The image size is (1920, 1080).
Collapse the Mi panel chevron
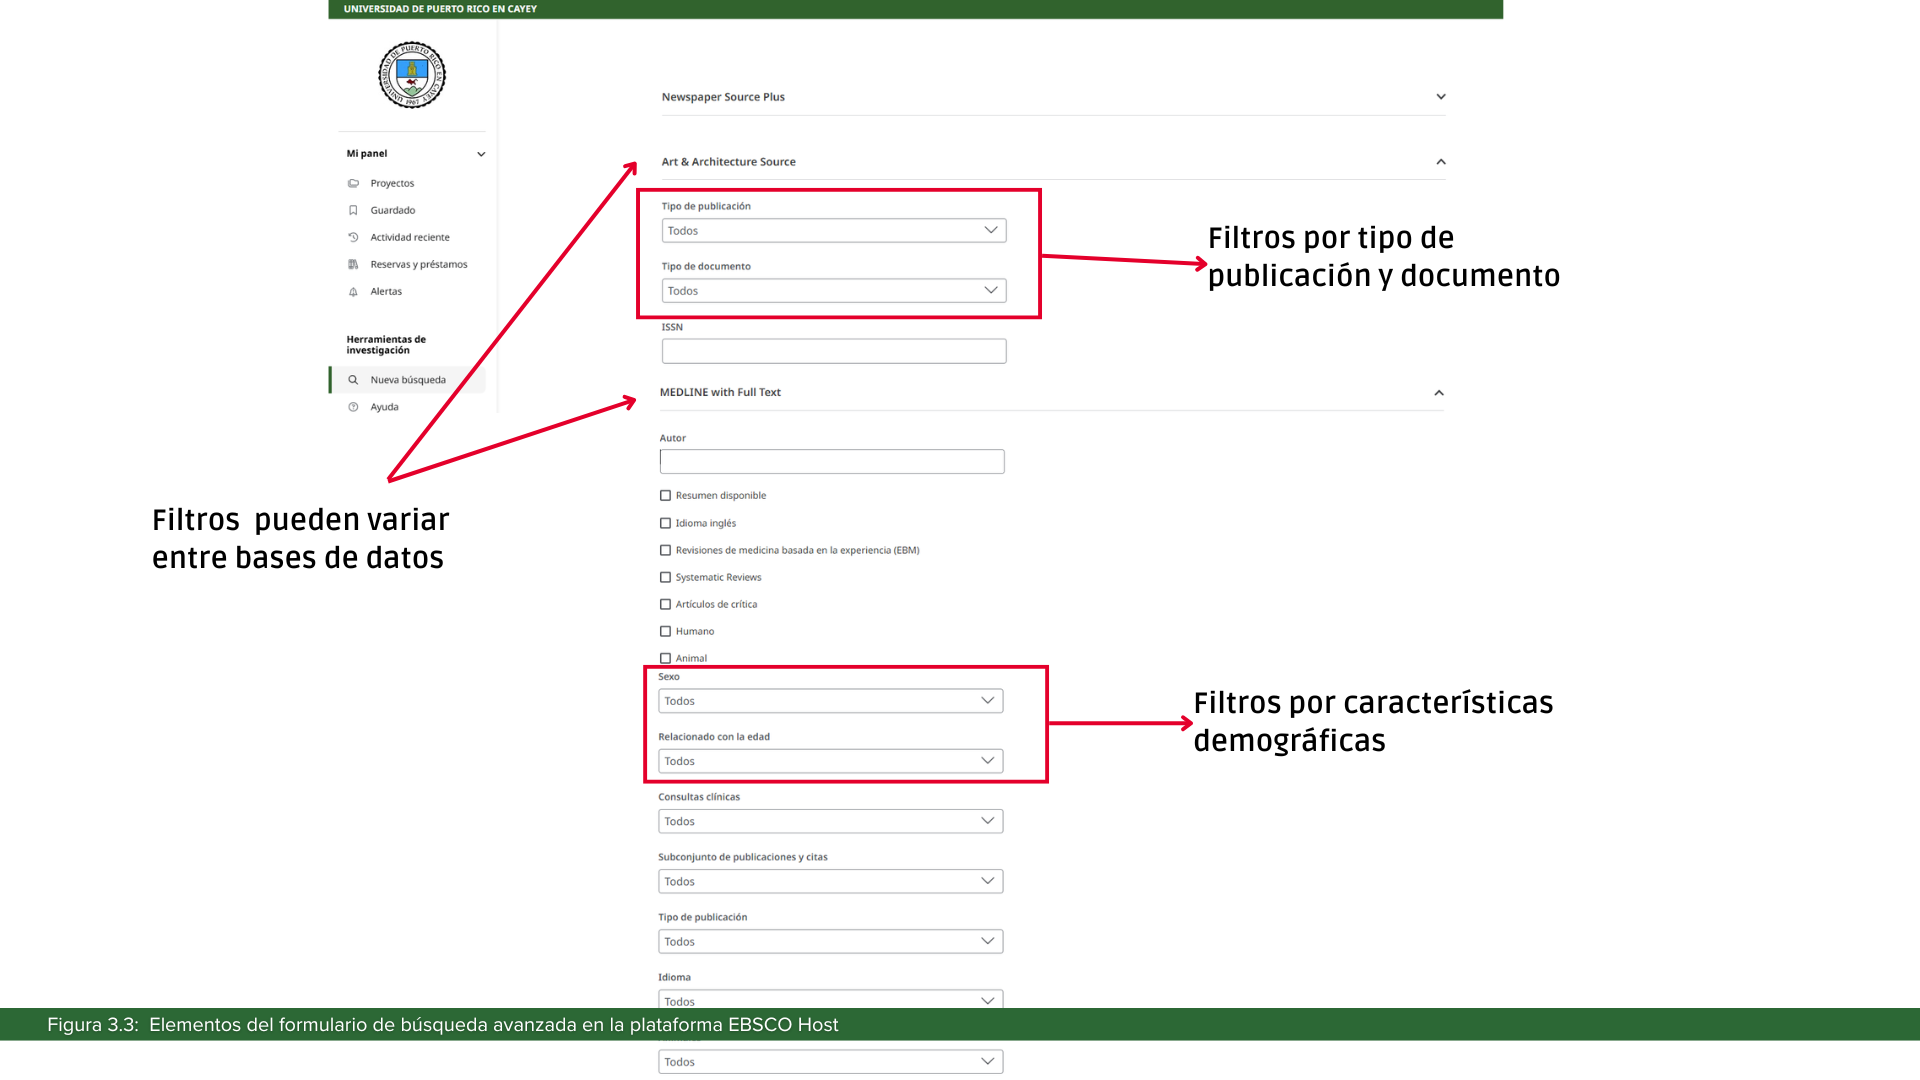click(x=481, y=154)
